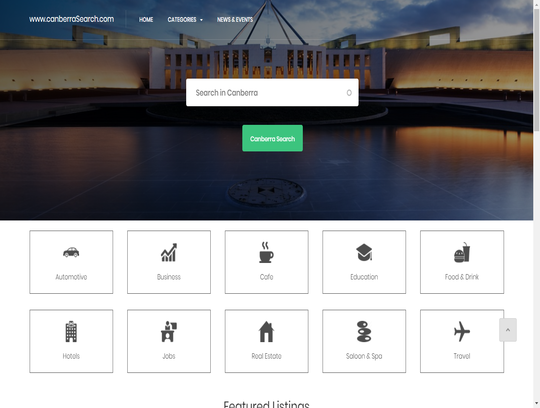Open the News & Events menu item
The width and height of the screenshot is (540, 408).
point(235,20)
